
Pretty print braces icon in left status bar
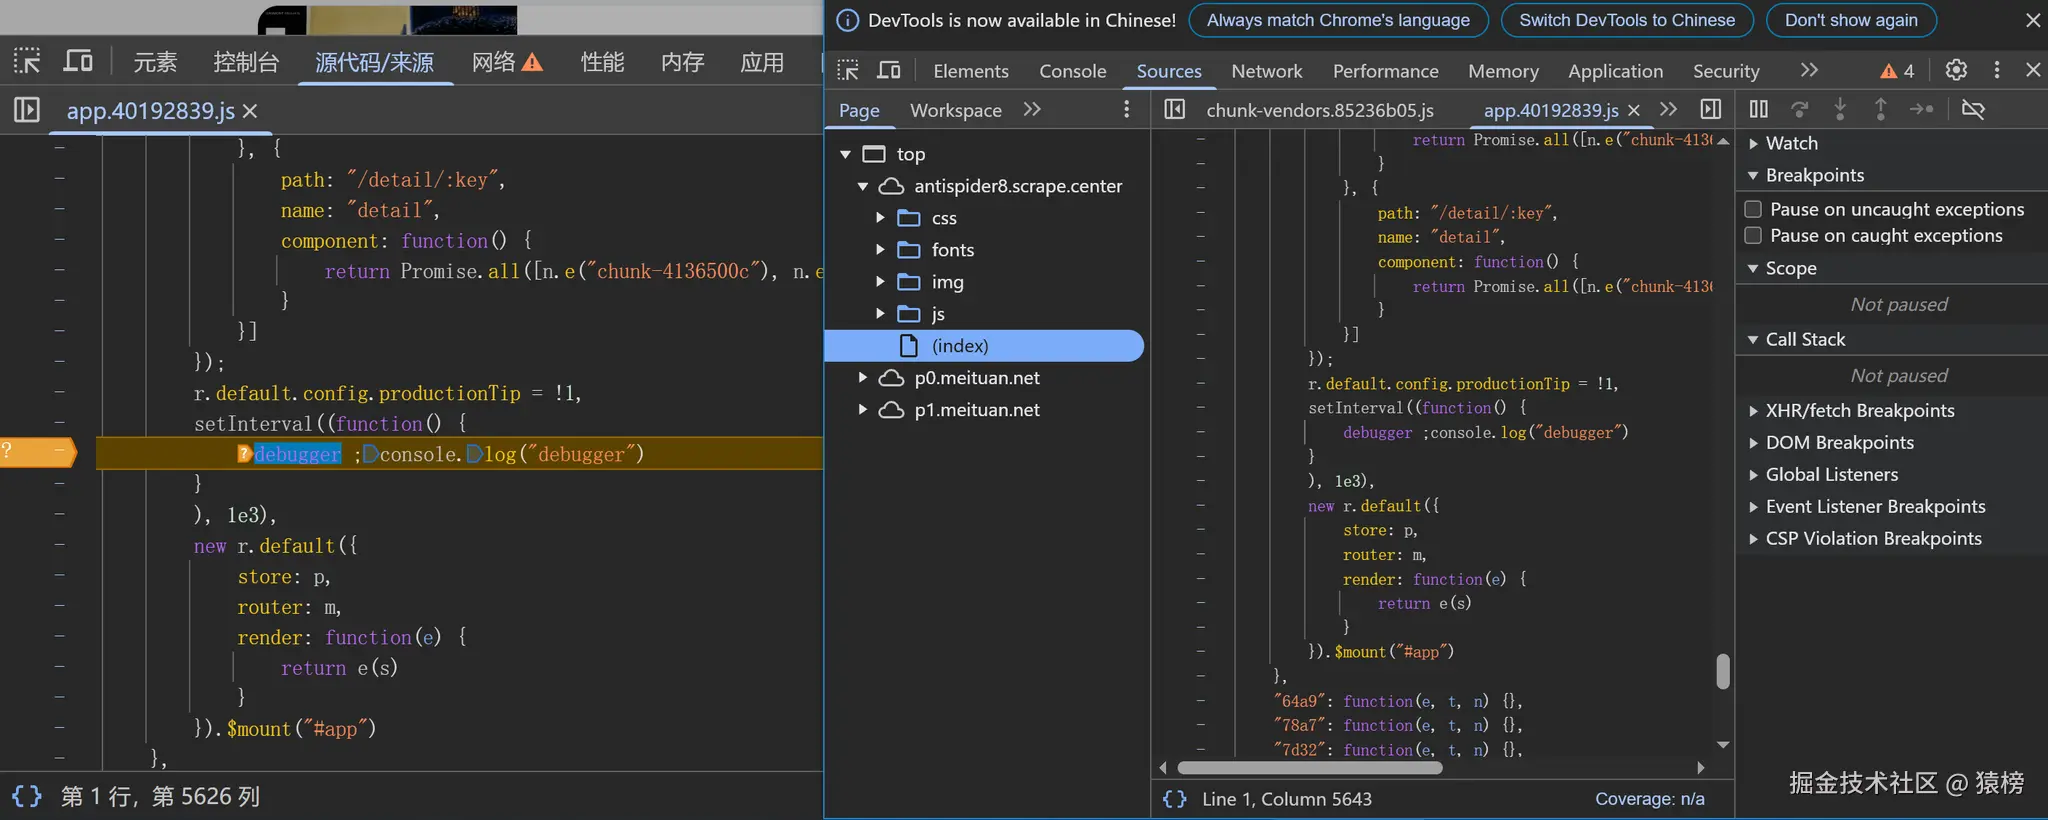(x=27, y=796)
